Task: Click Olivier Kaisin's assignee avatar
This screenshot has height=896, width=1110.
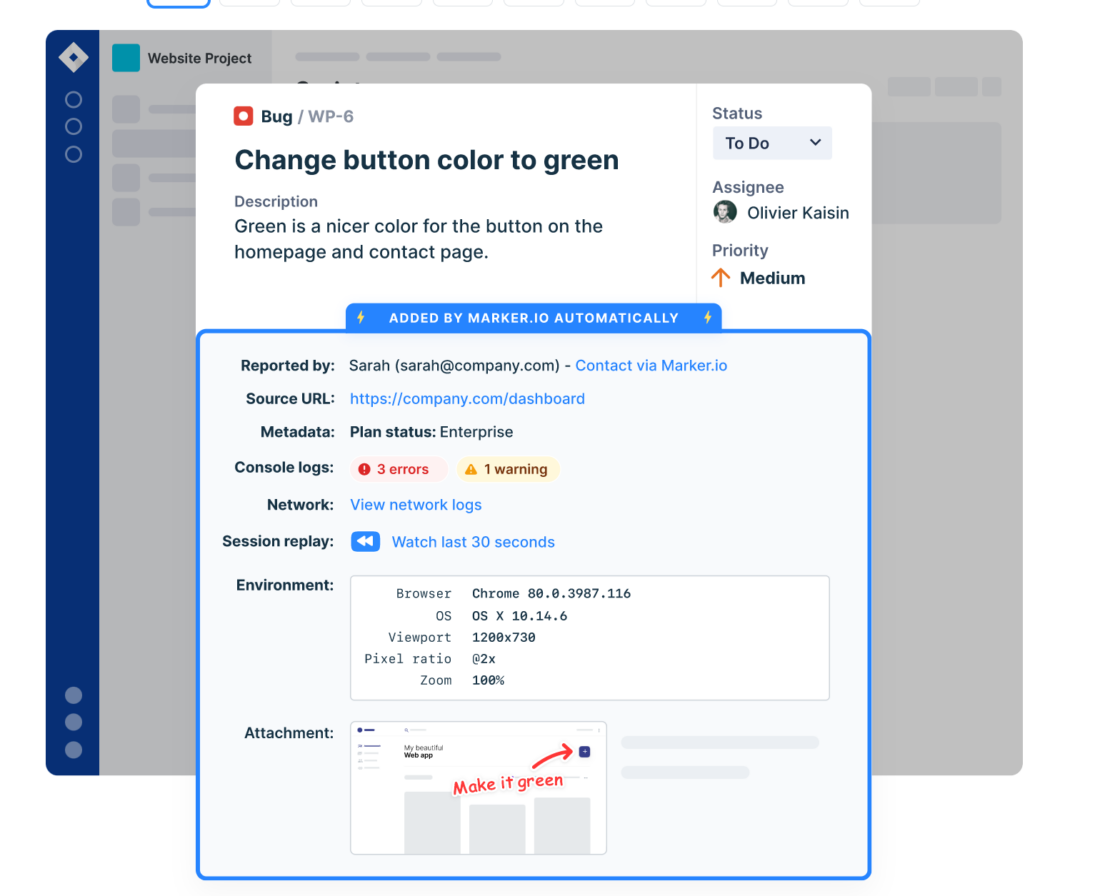Action: 724,212
